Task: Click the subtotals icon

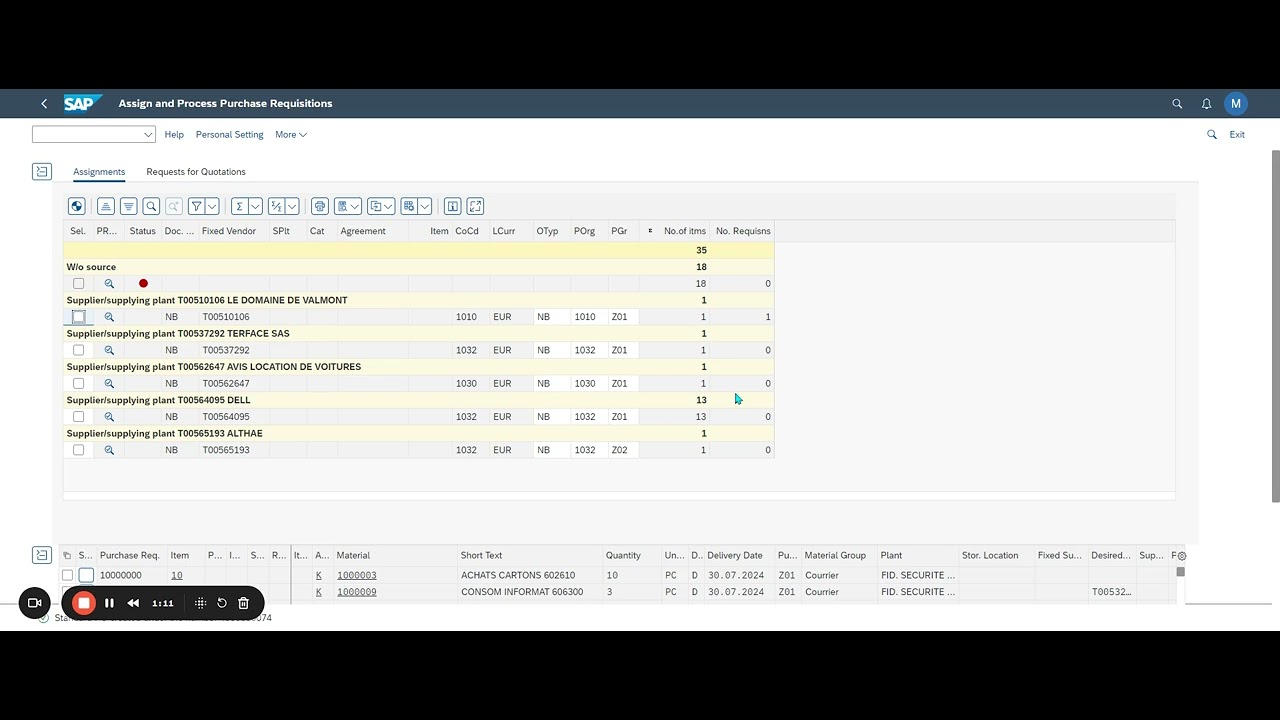Action: (277, 206)
